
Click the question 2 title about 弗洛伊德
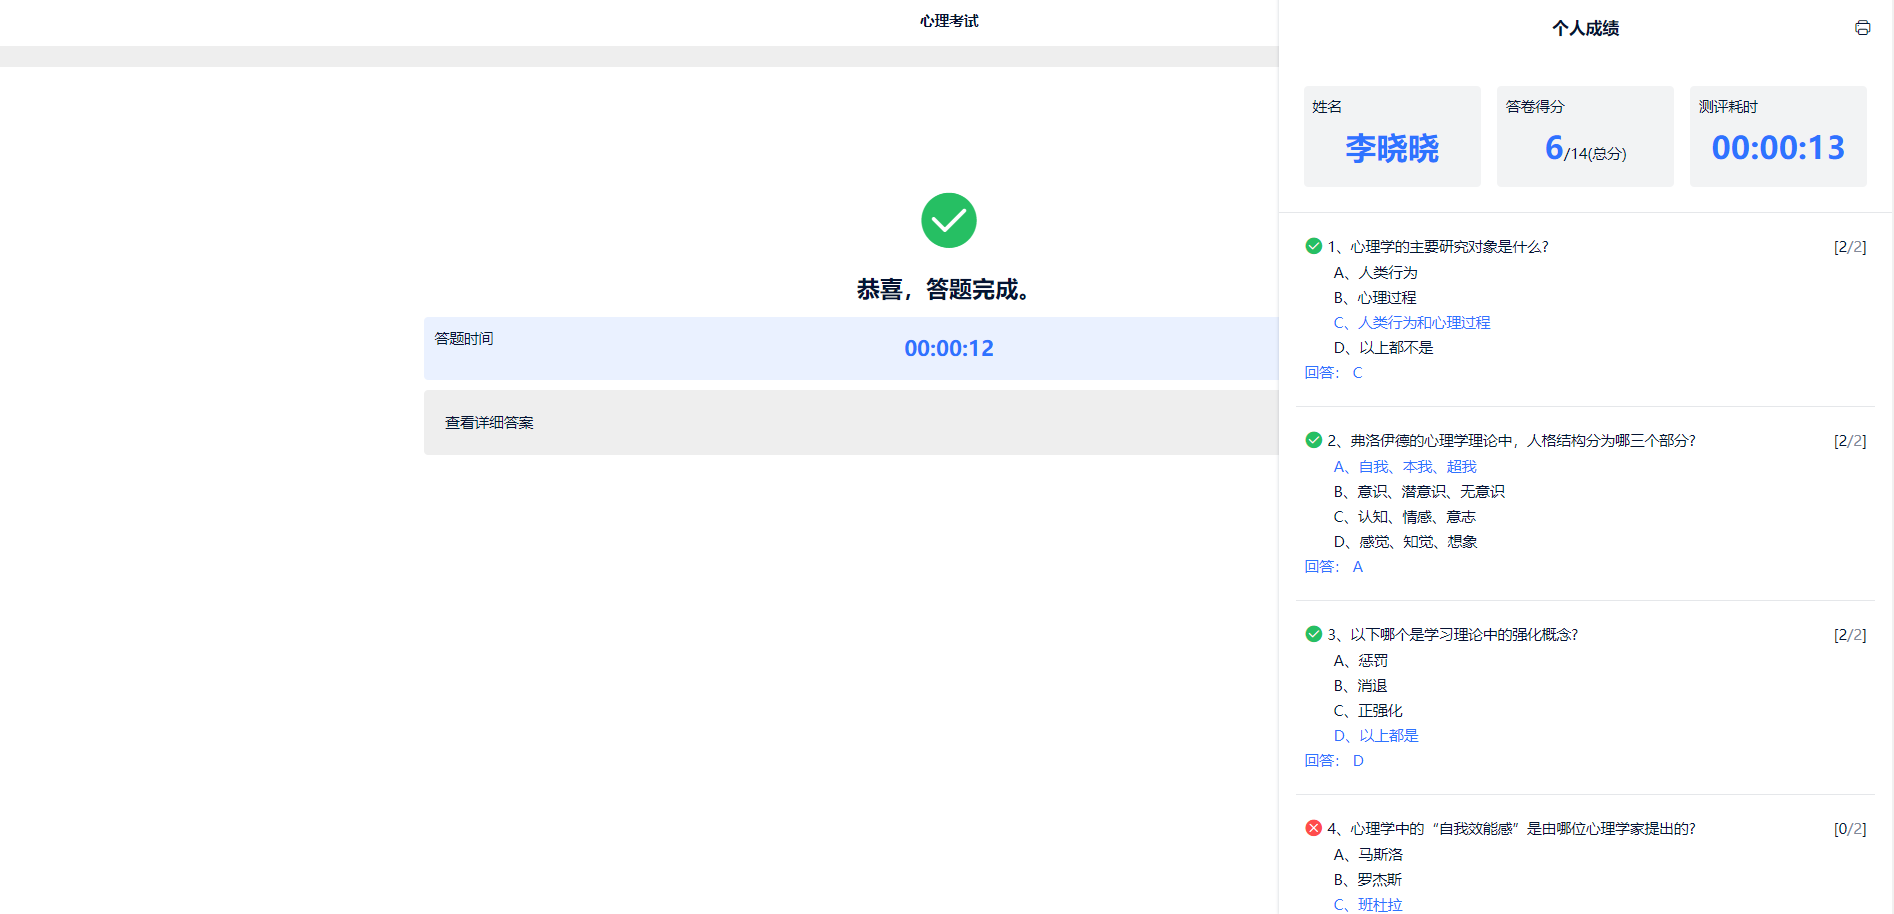[1511, 440]
